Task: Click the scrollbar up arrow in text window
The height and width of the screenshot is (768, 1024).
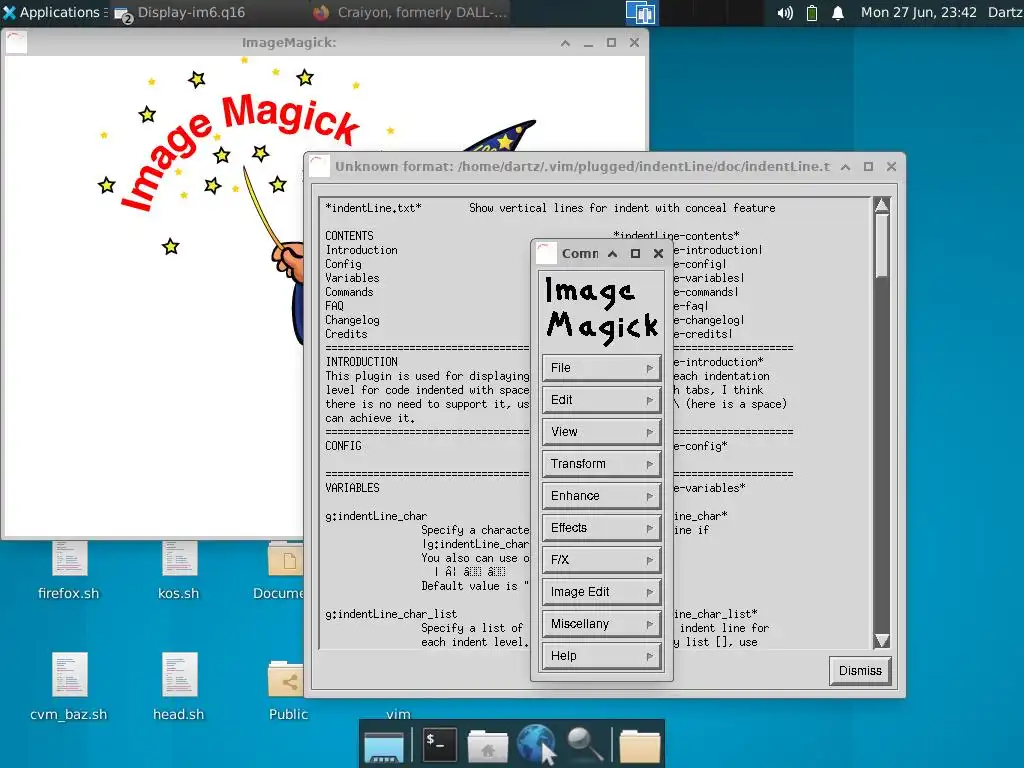Action: (882, 205)
